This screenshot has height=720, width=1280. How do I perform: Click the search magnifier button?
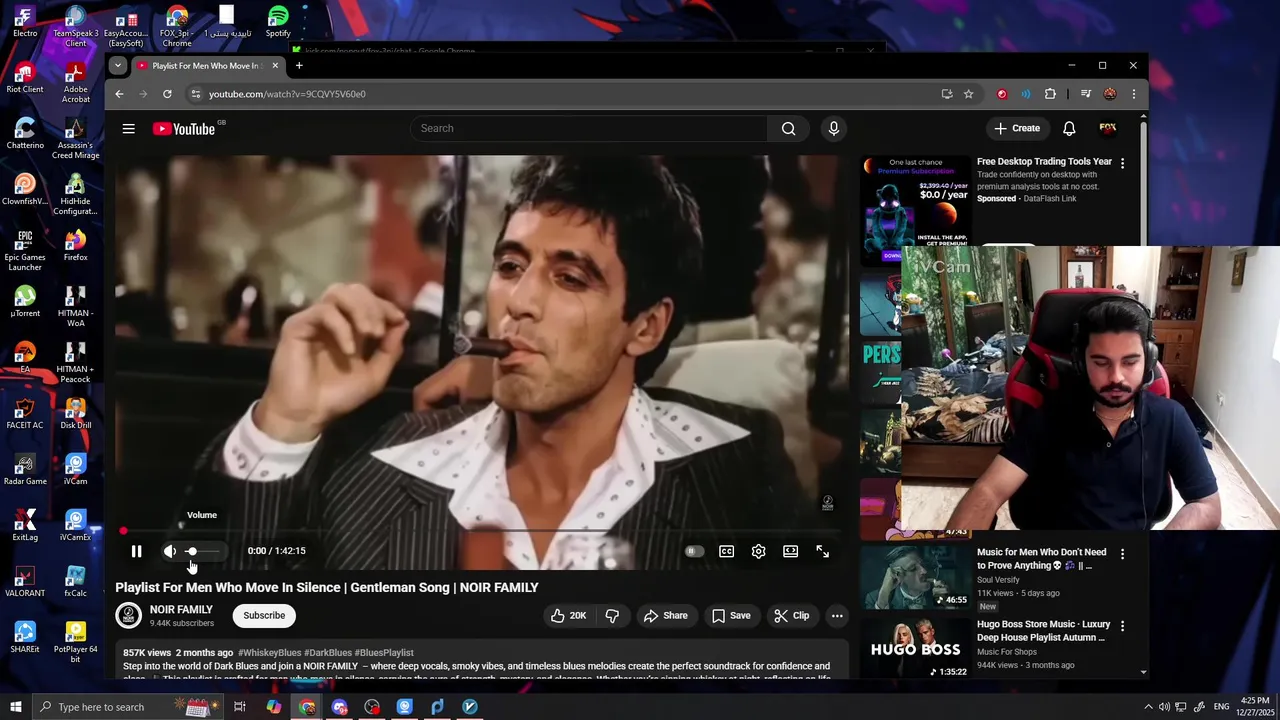tap(788, 128)
